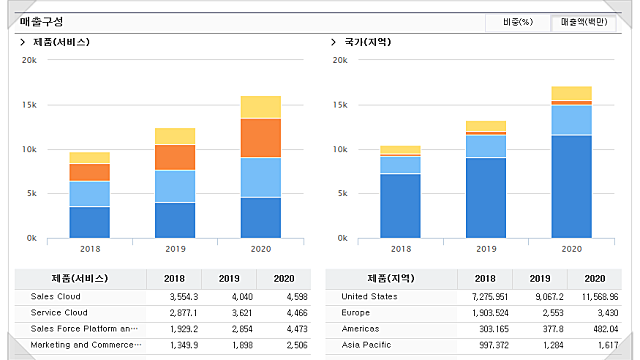Click the 2020 axis label in product chart
Viewport: 640px width, 360px height.
tap(260, 249)
